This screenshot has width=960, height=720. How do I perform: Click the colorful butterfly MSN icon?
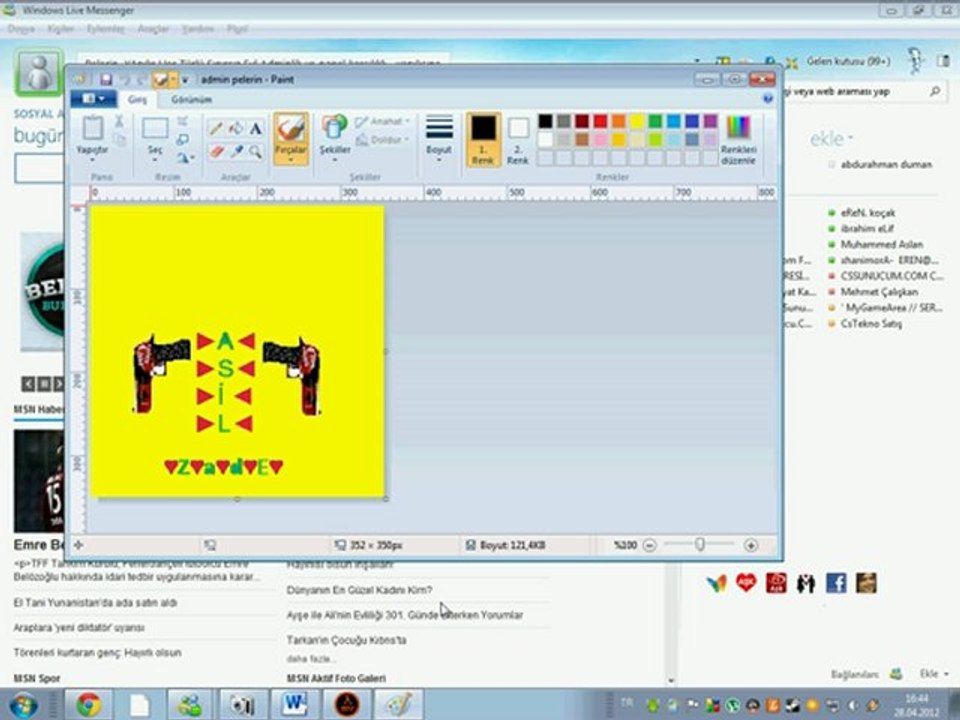pyautogui.click(x=716, y=583)
